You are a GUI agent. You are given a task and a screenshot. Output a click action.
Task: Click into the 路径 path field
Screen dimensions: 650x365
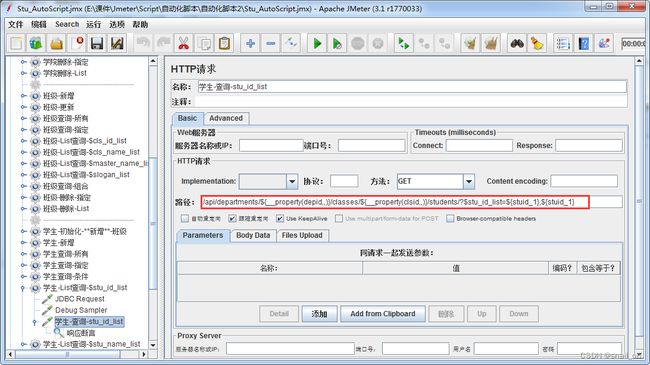[411, 202]
